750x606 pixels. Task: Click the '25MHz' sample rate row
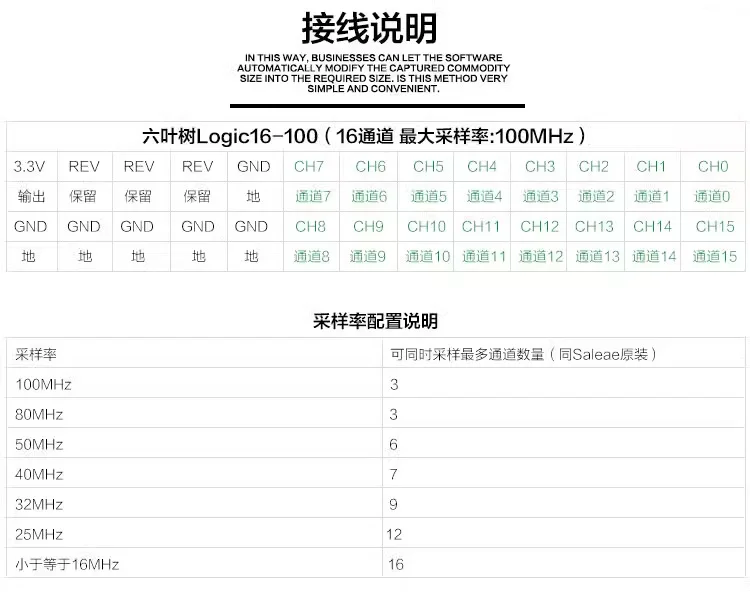click(x=375, y=533)
